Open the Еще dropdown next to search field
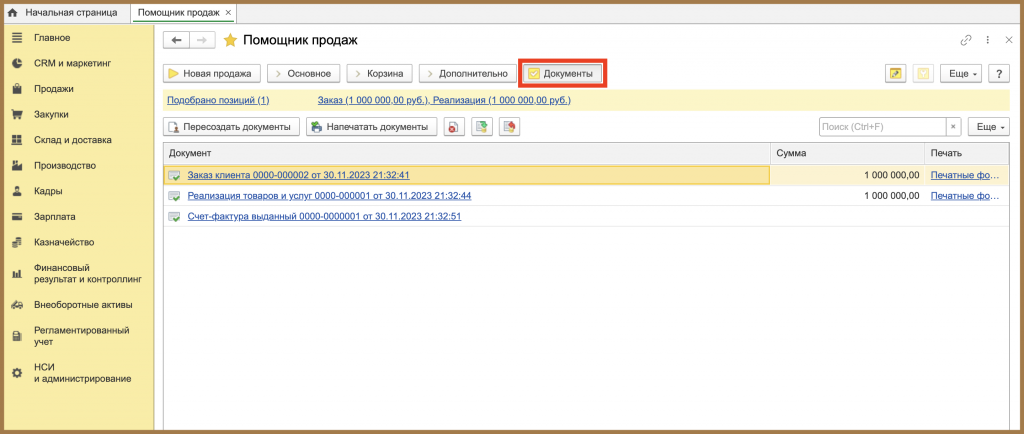Image resolution: width=1024 pixels, height=434 pixels. coord(989,127)
